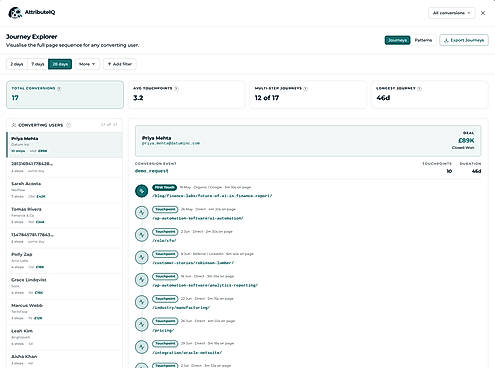Select the Total Conversions card
The image size is (495, 368).
coord(65,95)
